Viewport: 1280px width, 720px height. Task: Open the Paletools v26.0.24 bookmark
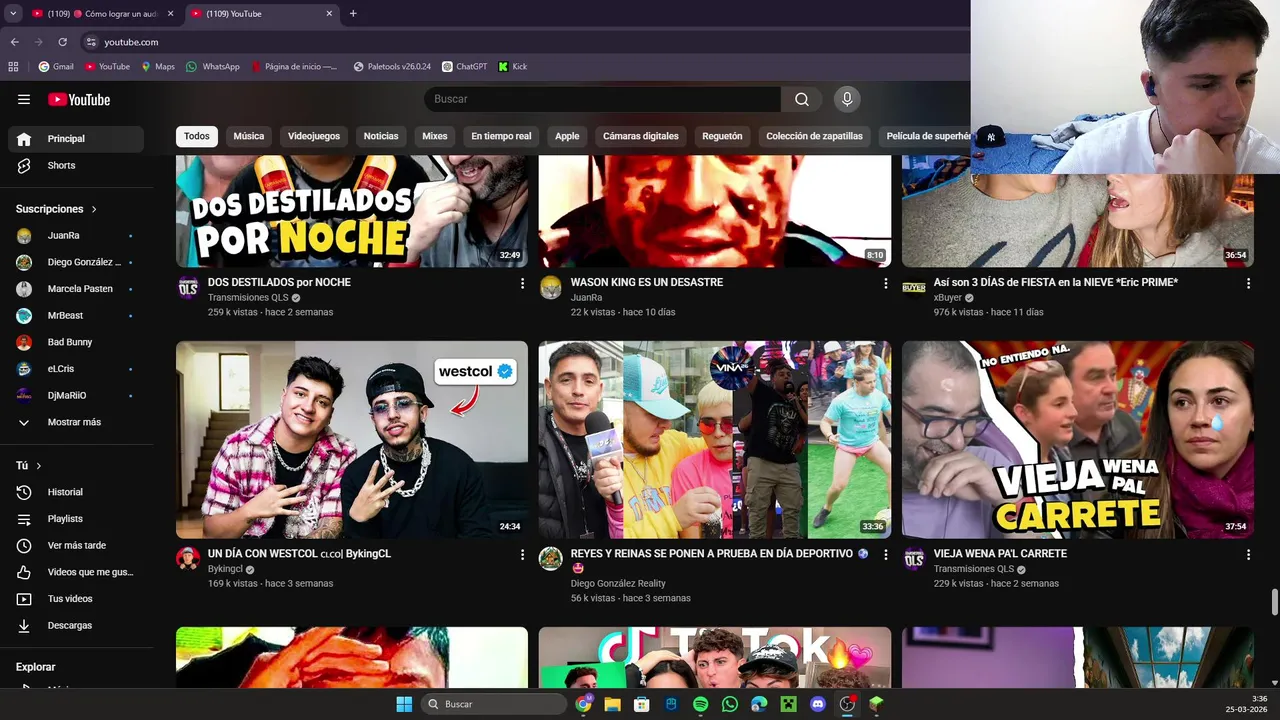[392, 67]
